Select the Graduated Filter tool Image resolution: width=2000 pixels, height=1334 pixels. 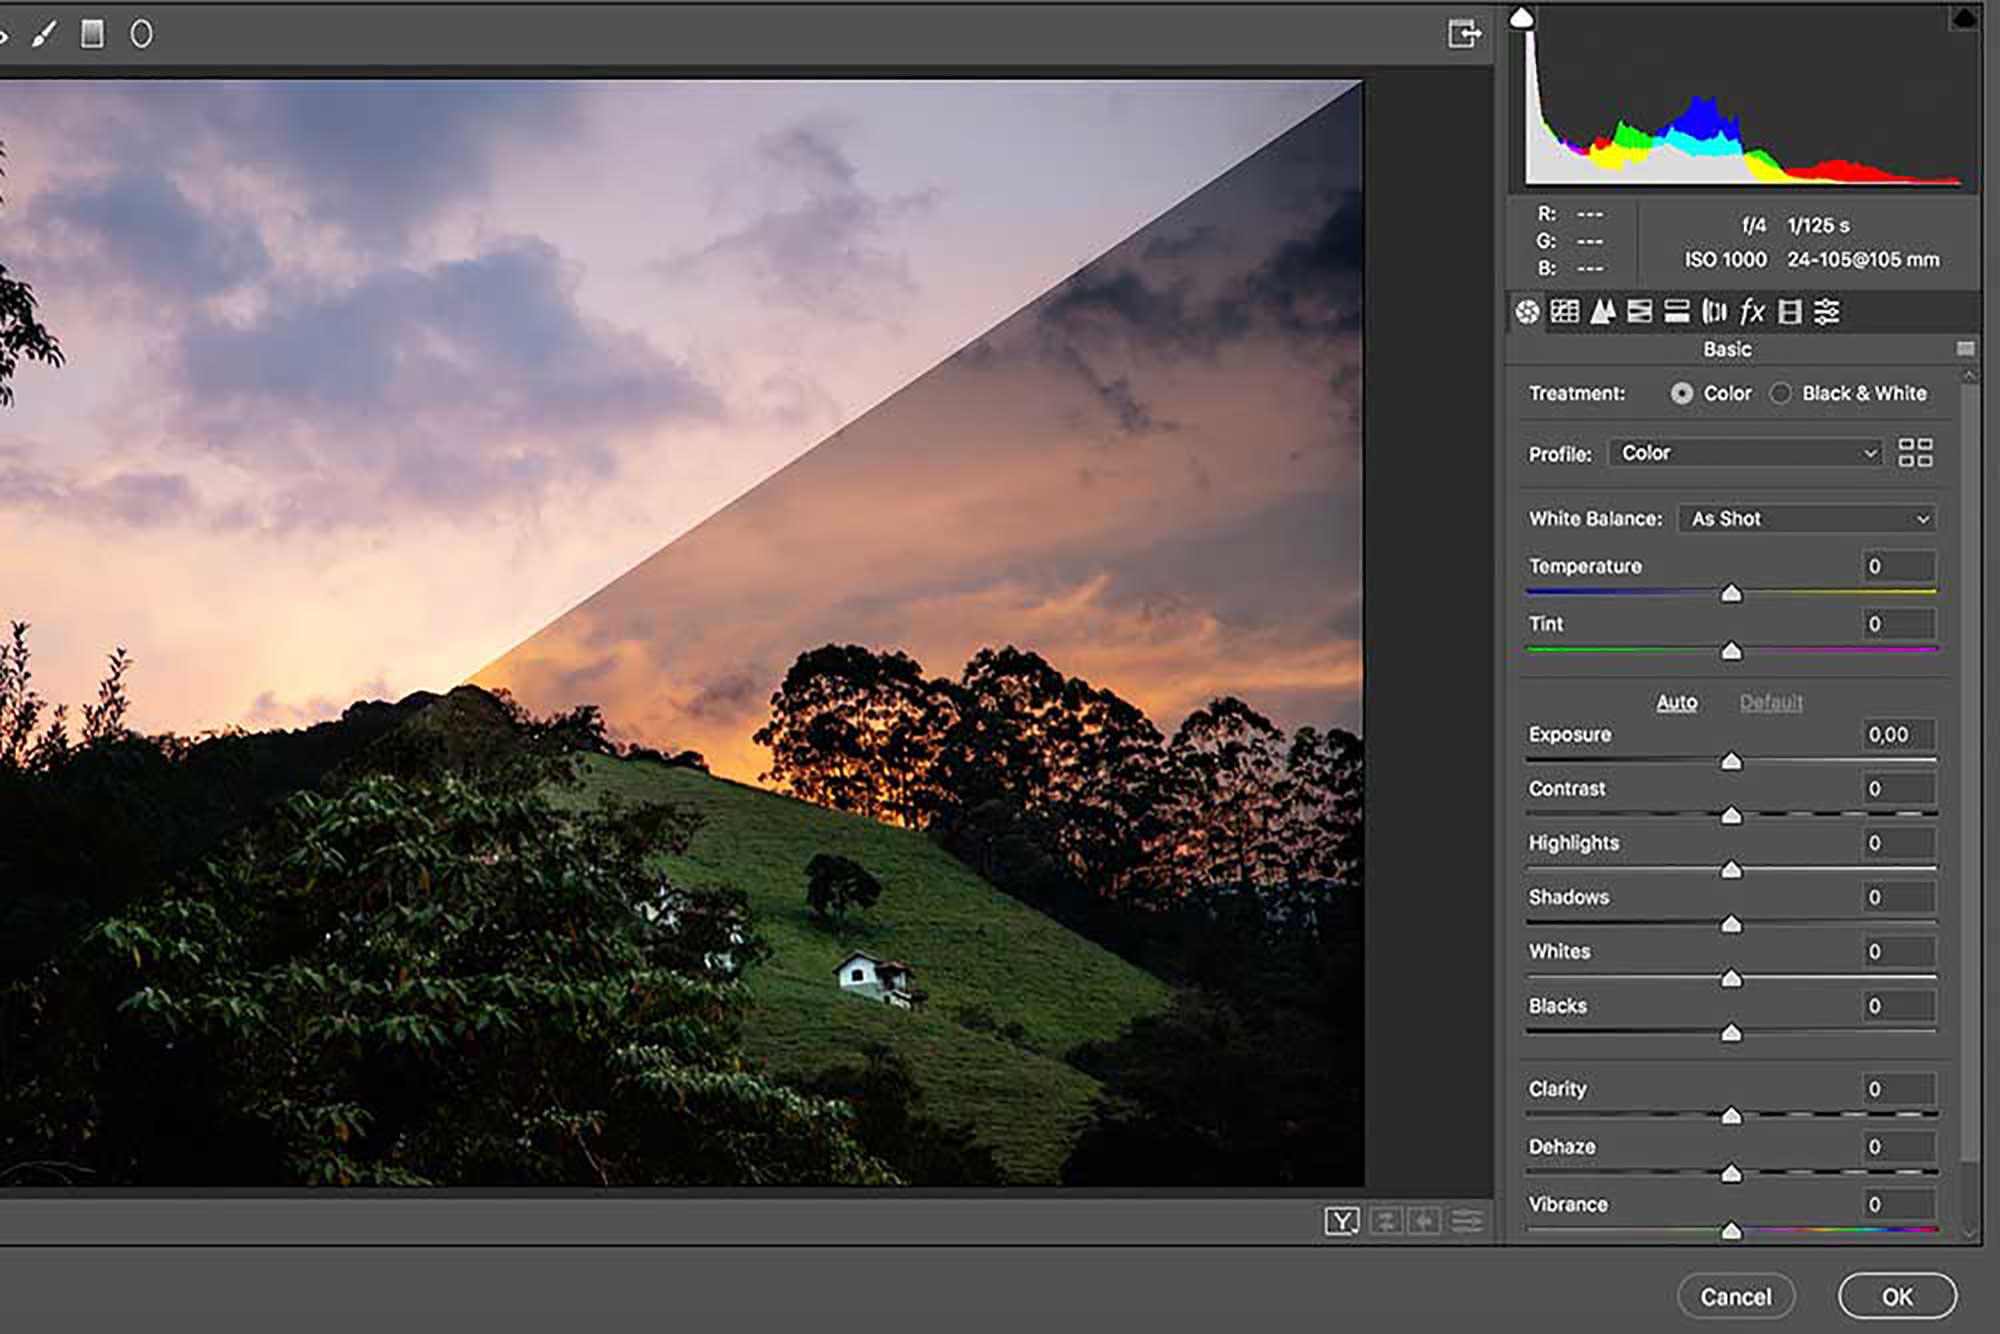(92, 35)
